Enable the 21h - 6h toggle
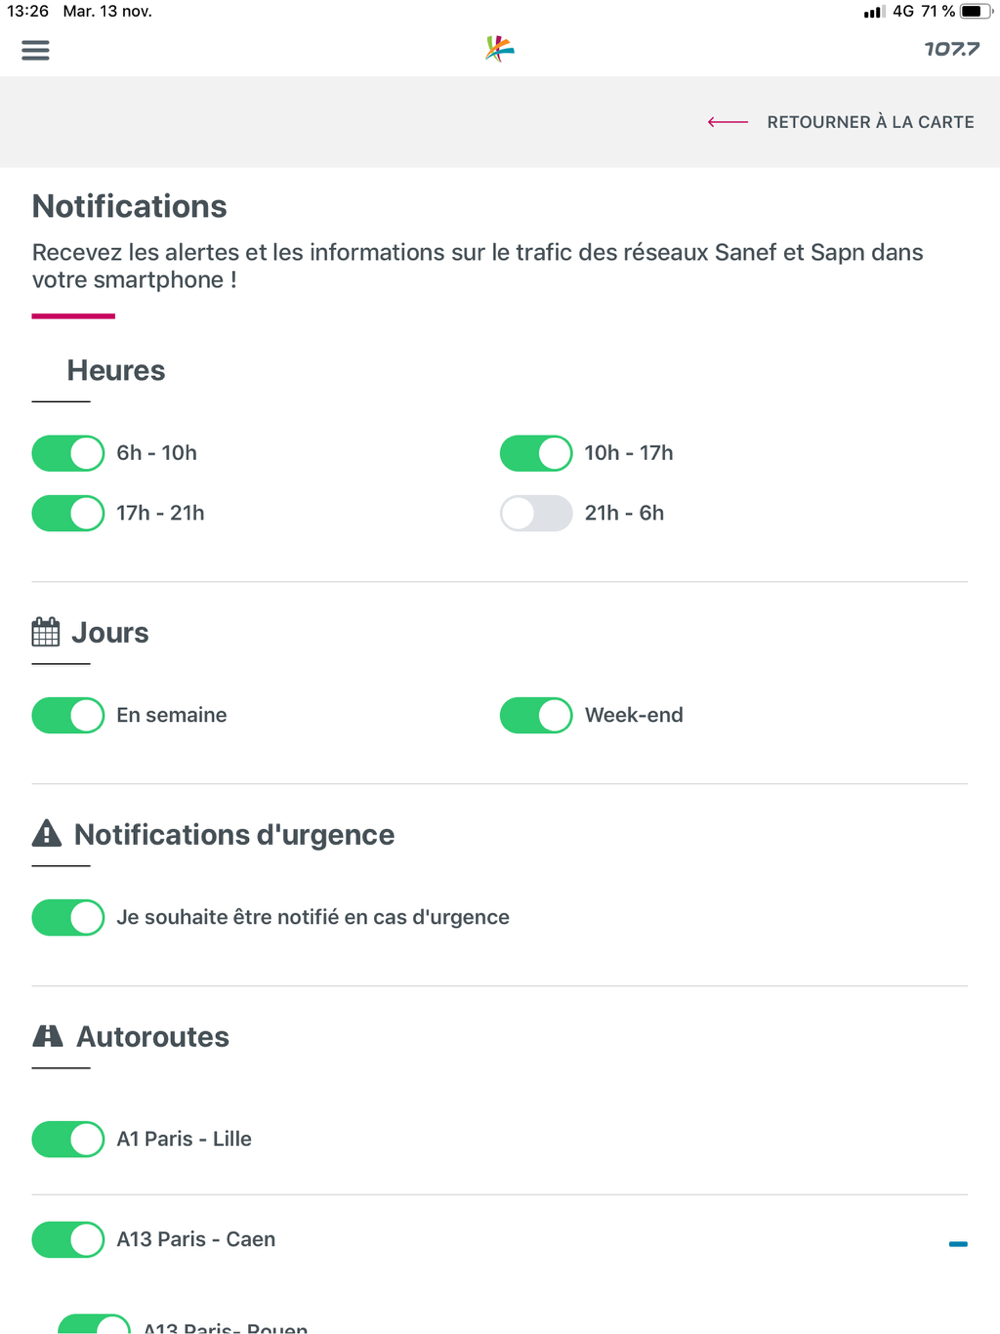This screenshot has height=1334, width=1000. 536,513
